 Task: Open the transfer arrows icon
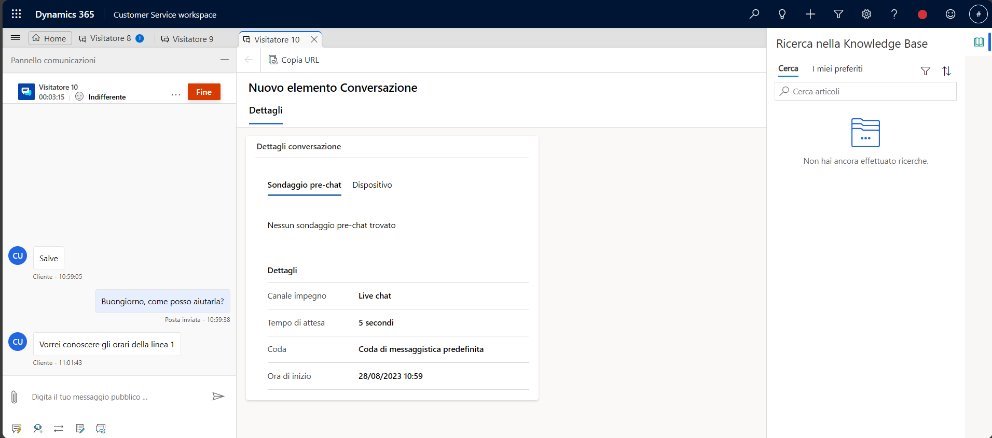59,429
